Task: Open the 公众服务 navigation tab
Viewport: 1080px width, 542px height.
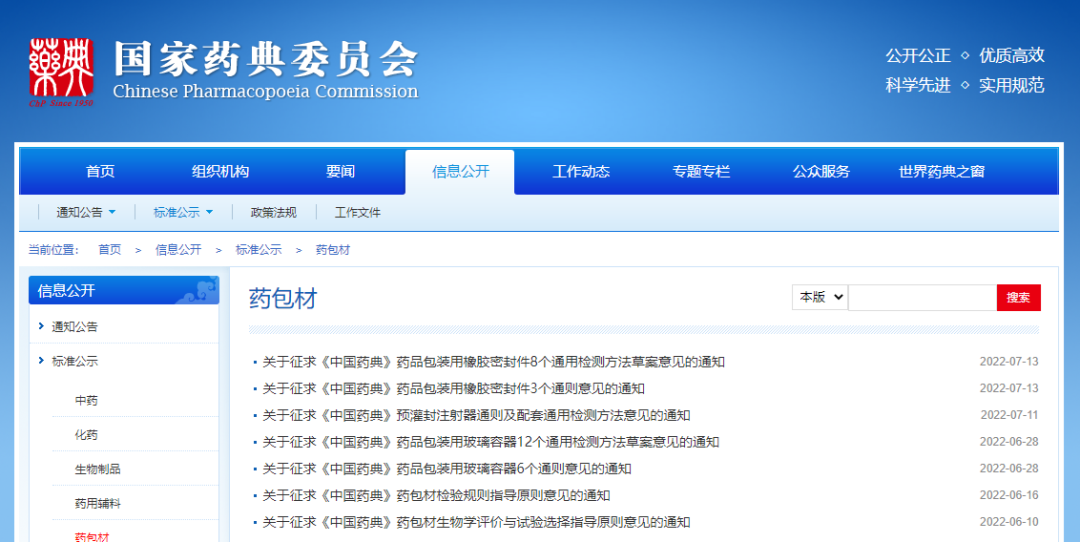Action: 821,171
